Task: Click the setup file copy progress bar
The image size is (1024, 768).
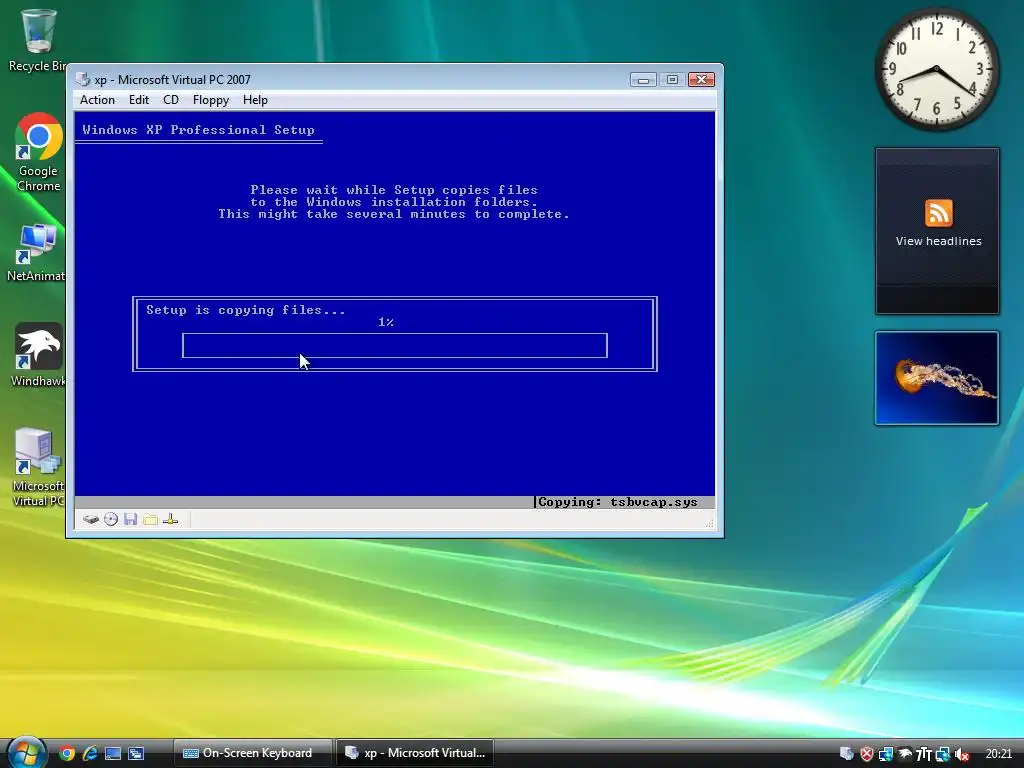Action: tap(394, 345)
